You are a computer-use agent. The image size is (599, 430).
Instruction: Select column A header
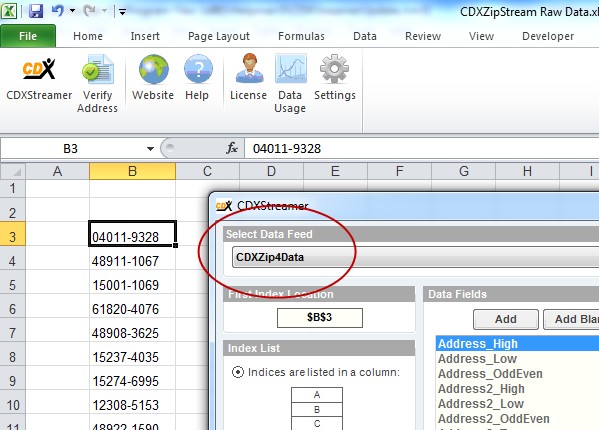(57, 171)
